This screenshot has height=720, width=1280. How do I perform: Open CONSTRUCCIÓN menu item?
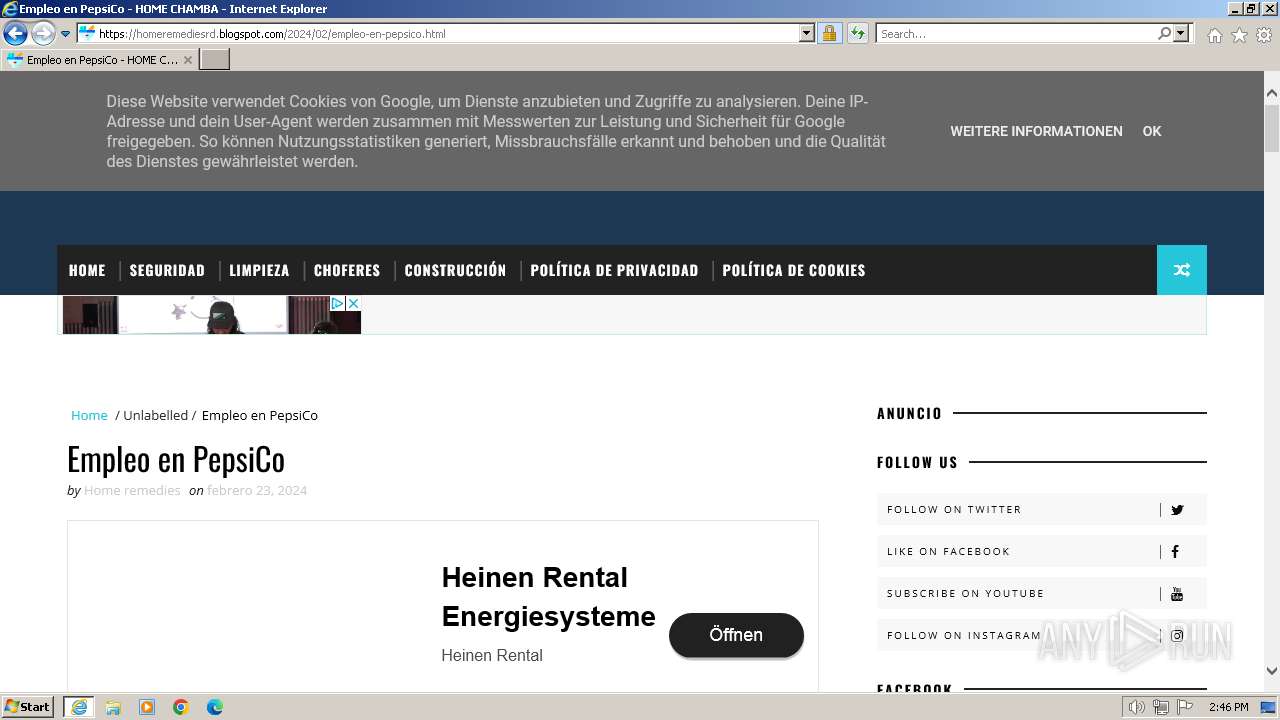pyautogui.click(x=455, y=270)
